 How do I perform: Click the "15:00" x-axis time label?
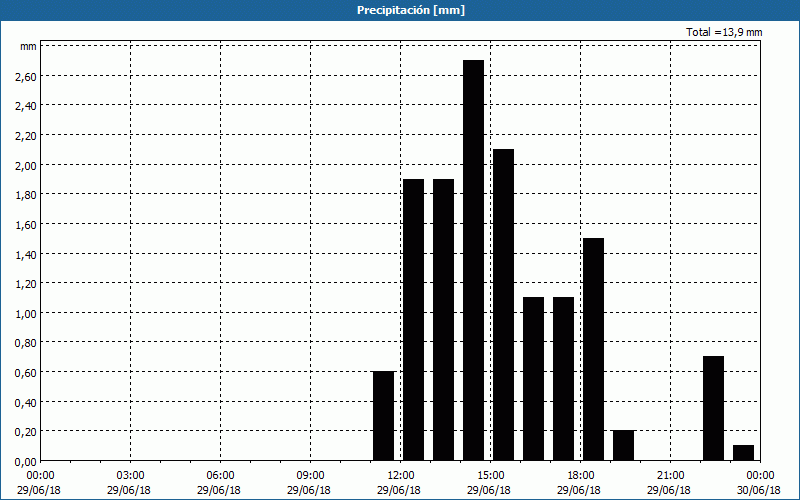point(490,476)
